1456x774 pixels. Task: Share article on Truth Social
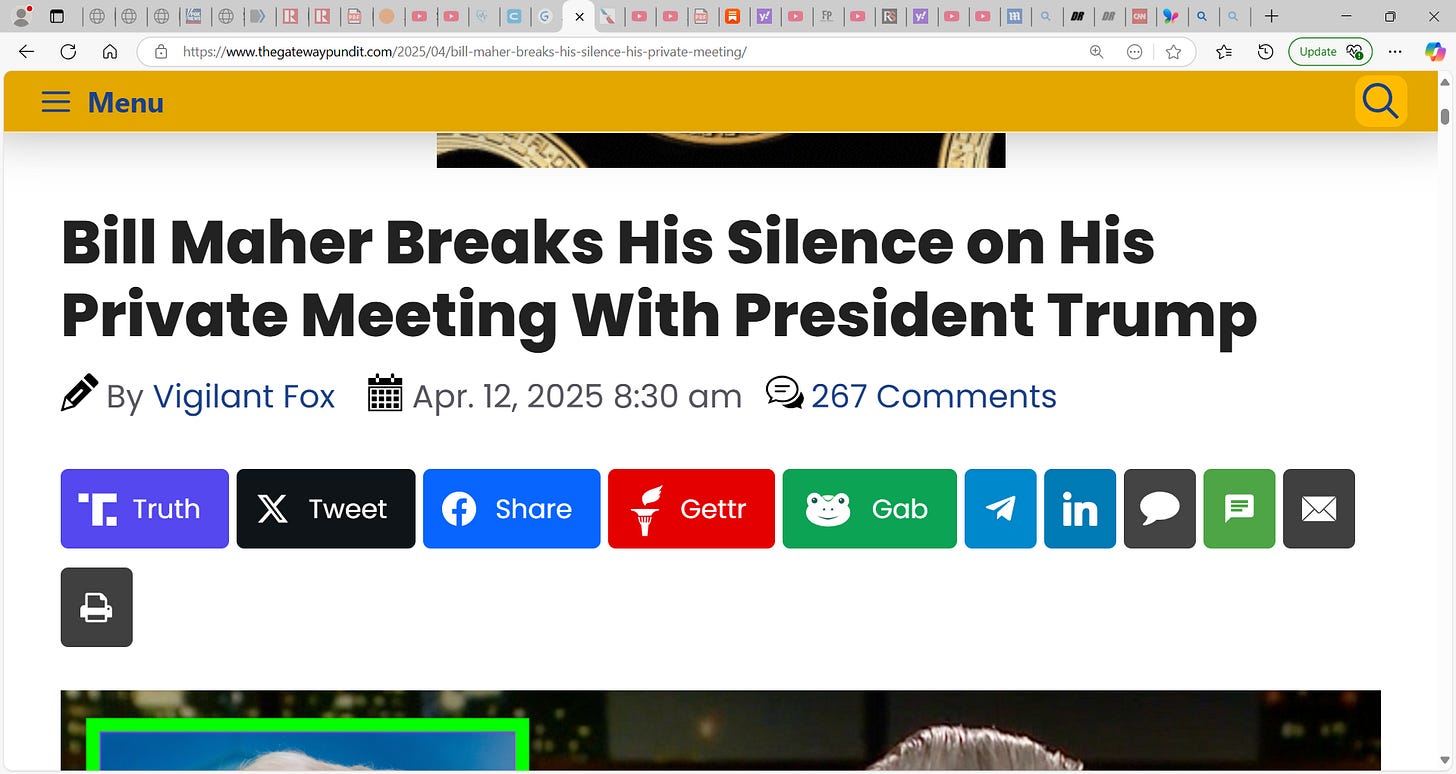(145, 509)
